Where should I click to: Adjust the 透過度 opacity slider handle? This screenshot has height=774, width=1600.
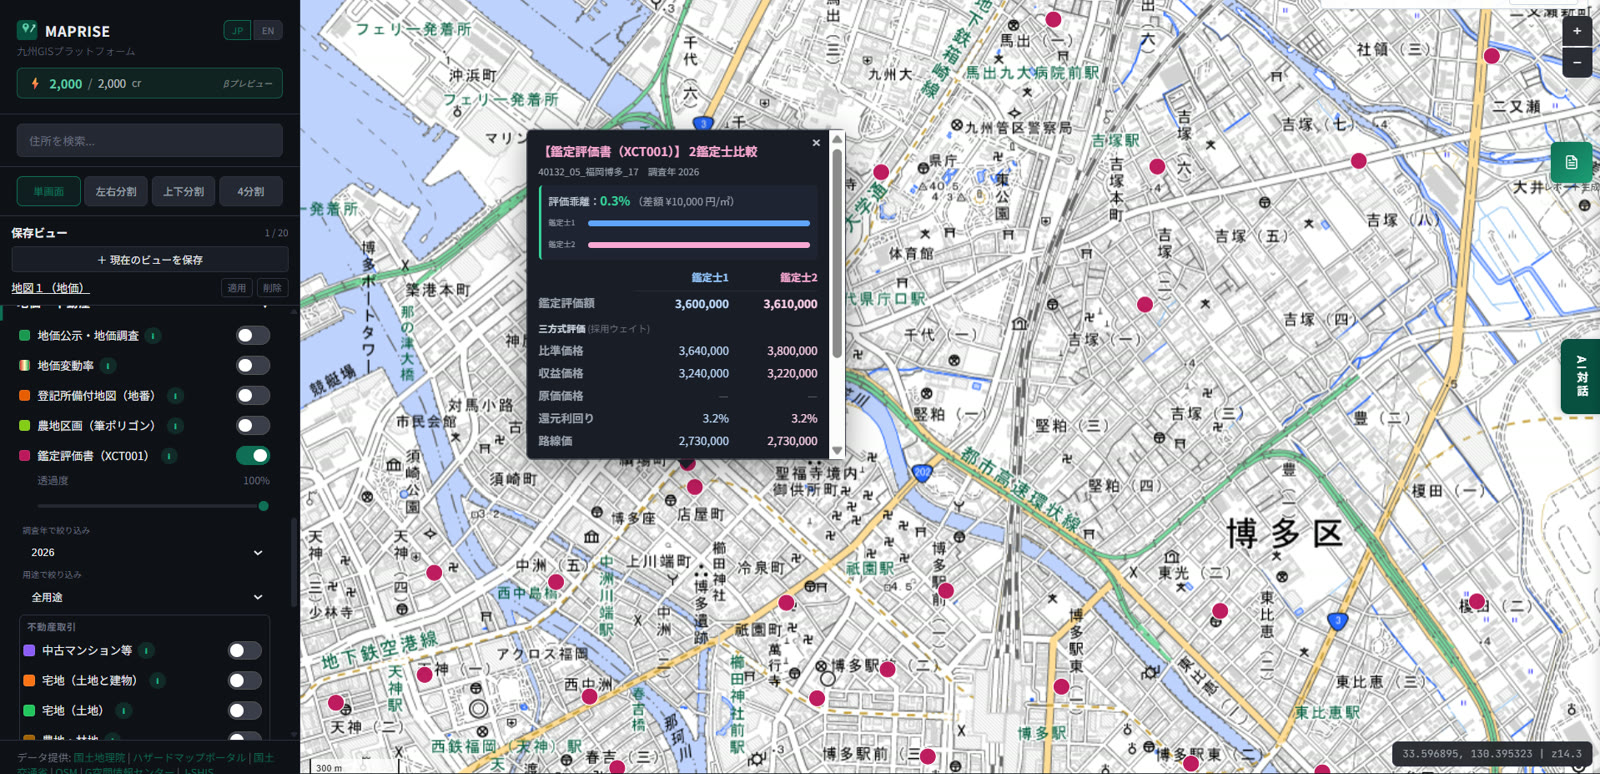point(263,506)
